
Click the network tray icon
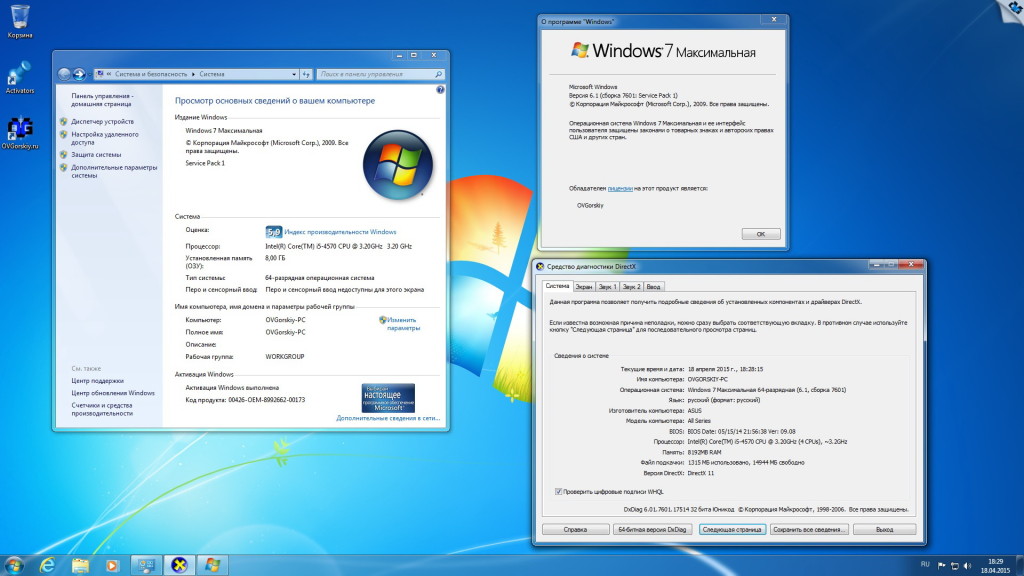pos(954,566)
